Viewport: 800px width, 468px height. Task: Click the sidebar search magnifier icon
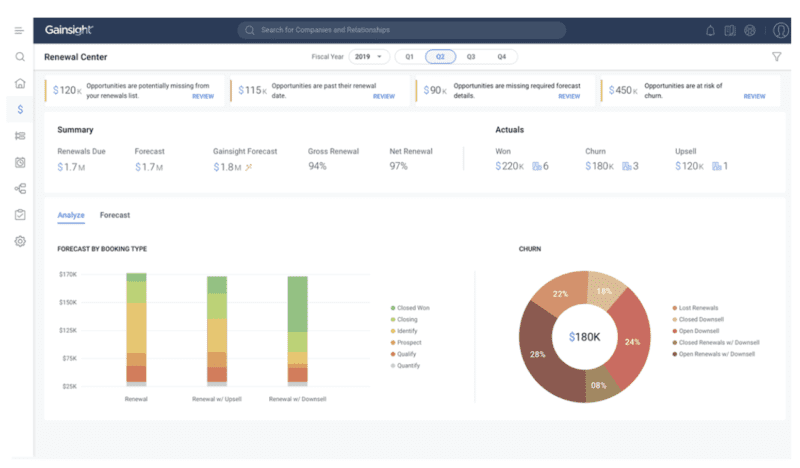pos(19,57)
